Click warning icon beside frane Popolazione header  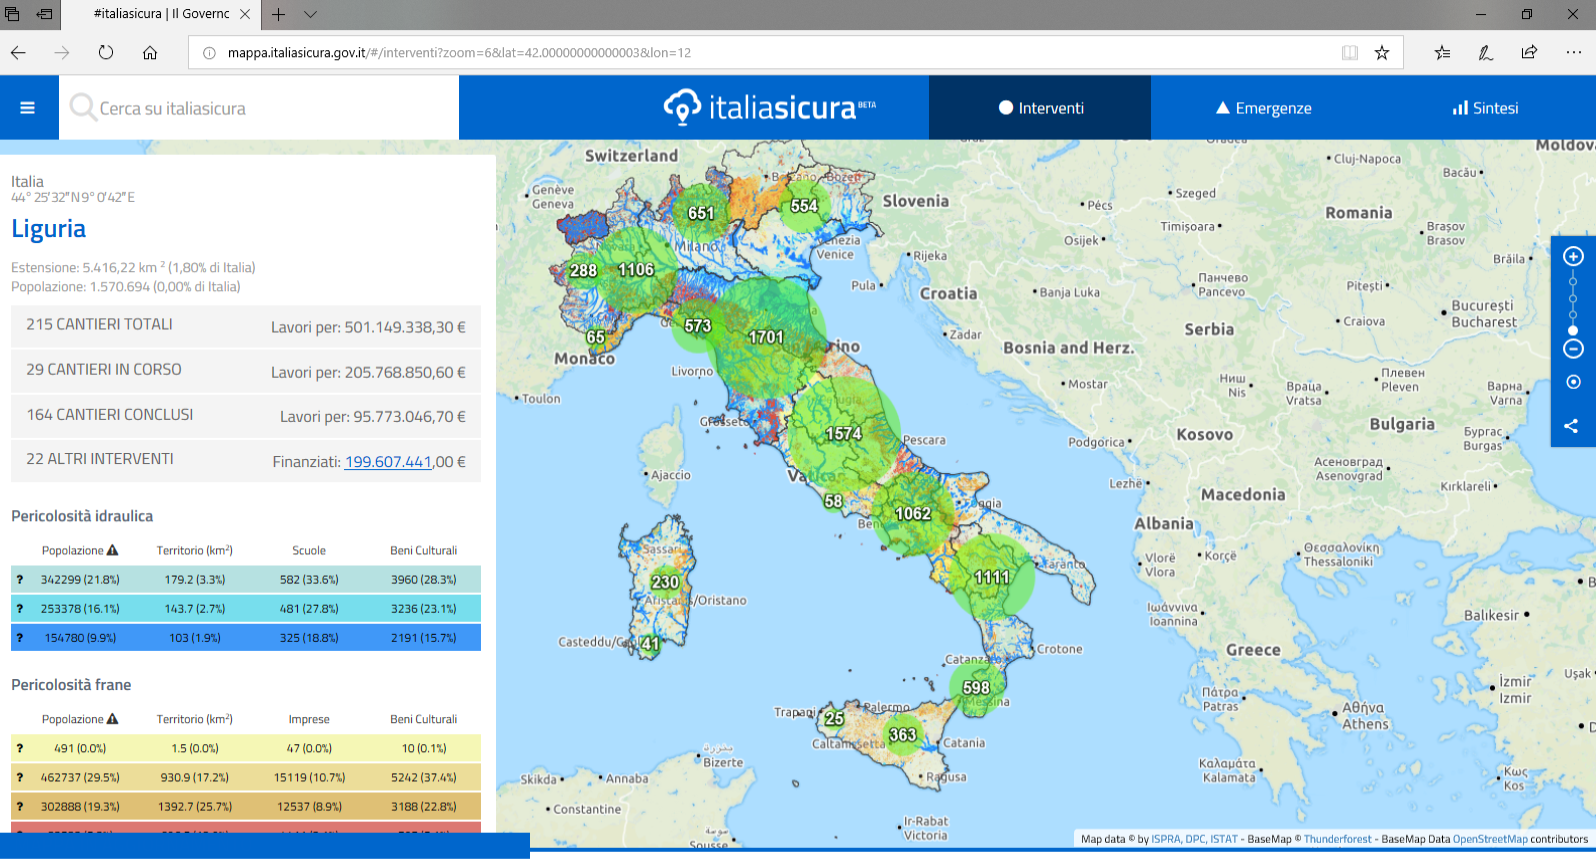112,719
